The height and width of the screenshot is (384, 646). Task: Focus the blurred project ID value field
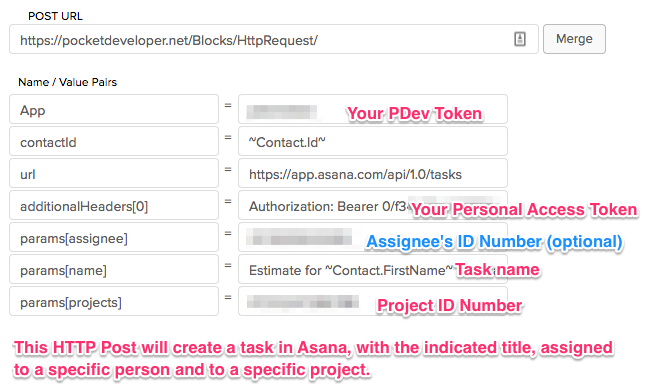click(373, 302)
